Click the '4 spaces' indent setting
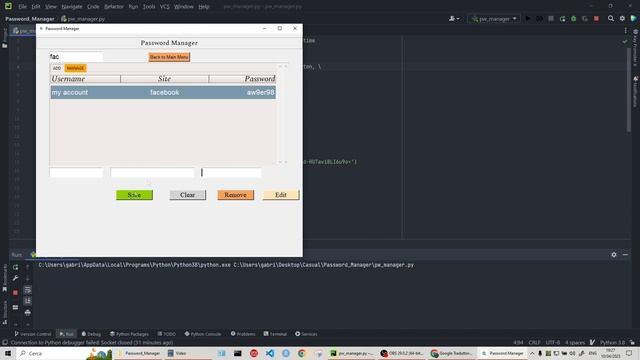This screenshot has height=360, width=640. click(x=575, y=342)
